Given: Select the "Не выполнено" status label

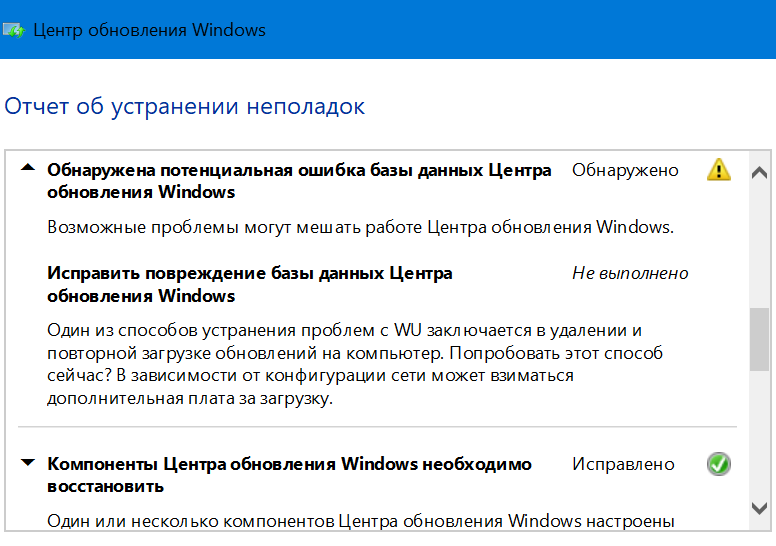Looking at the screenshot, I should pyautogui.click(x=630, y=273).
